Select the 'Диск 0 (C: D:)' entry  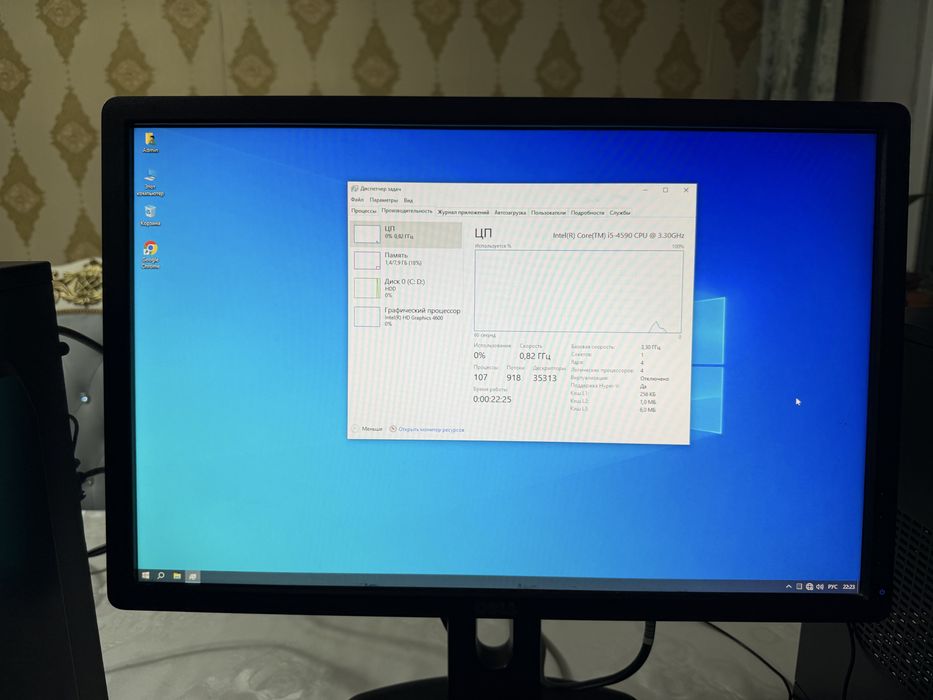click(406, 288)
